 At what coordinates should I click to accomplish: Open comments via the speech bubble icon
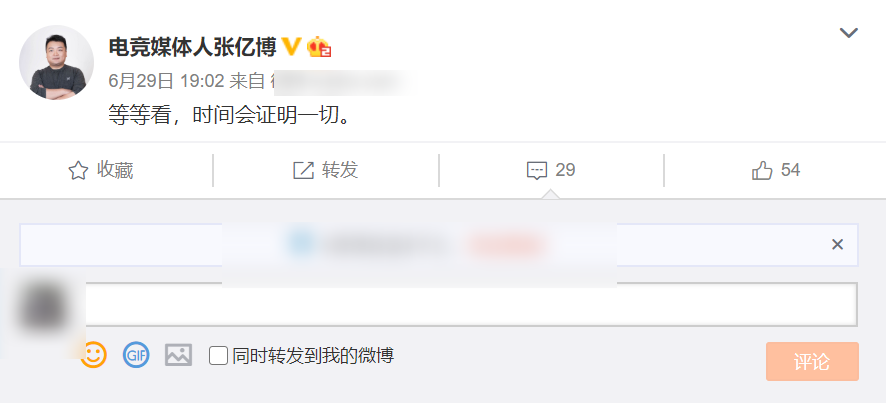tap(536, 171)
